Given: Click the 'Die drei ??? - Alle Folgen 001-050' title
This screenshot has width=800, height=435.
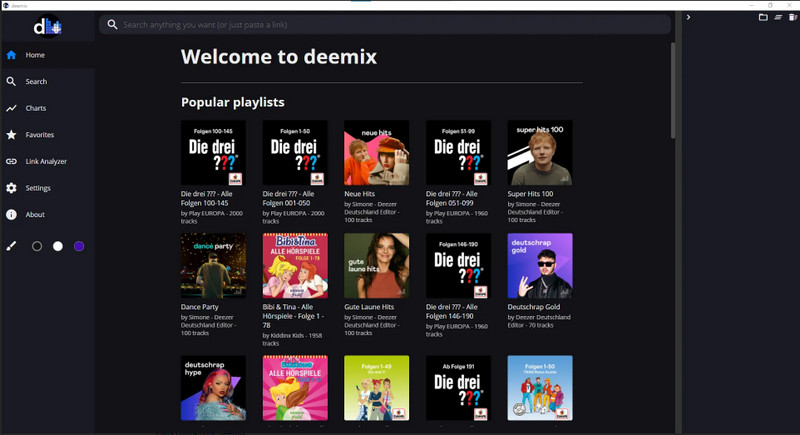Looking at the screenshot, I should 288,198.
